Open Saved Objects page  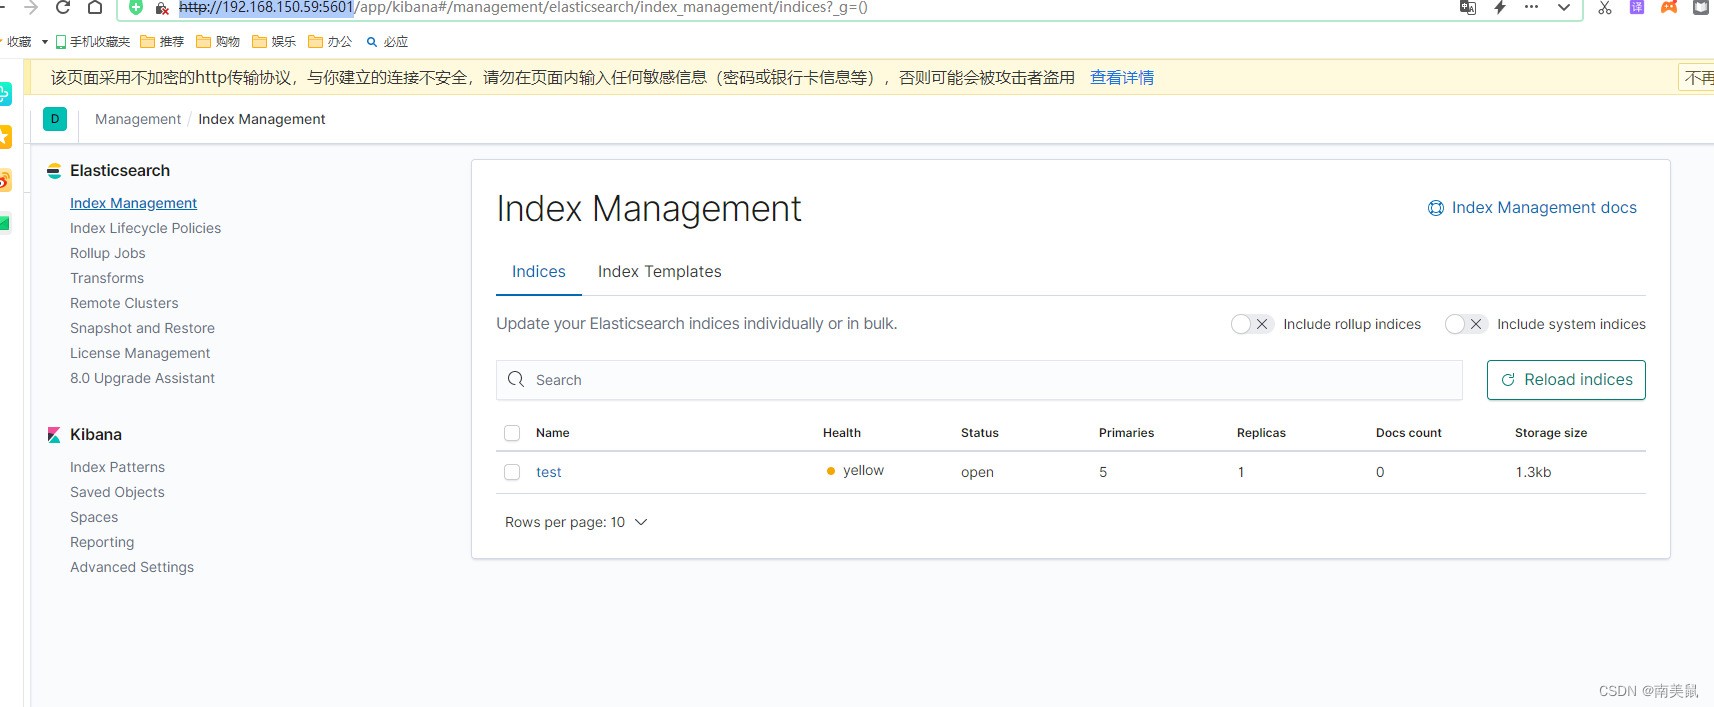(117, 492)
